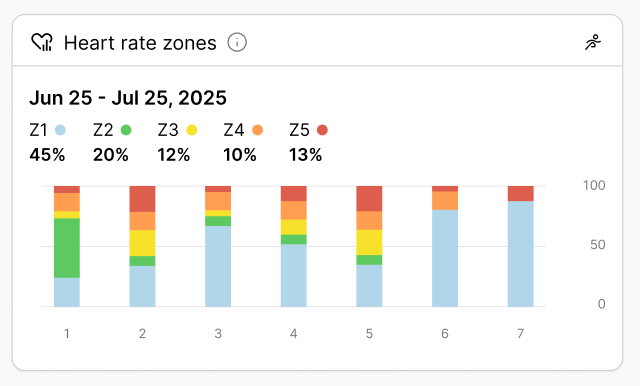This screenshot has width=640, height=386.
Task: Click the 13% Z5 percentage value
Action: [306, 155]
